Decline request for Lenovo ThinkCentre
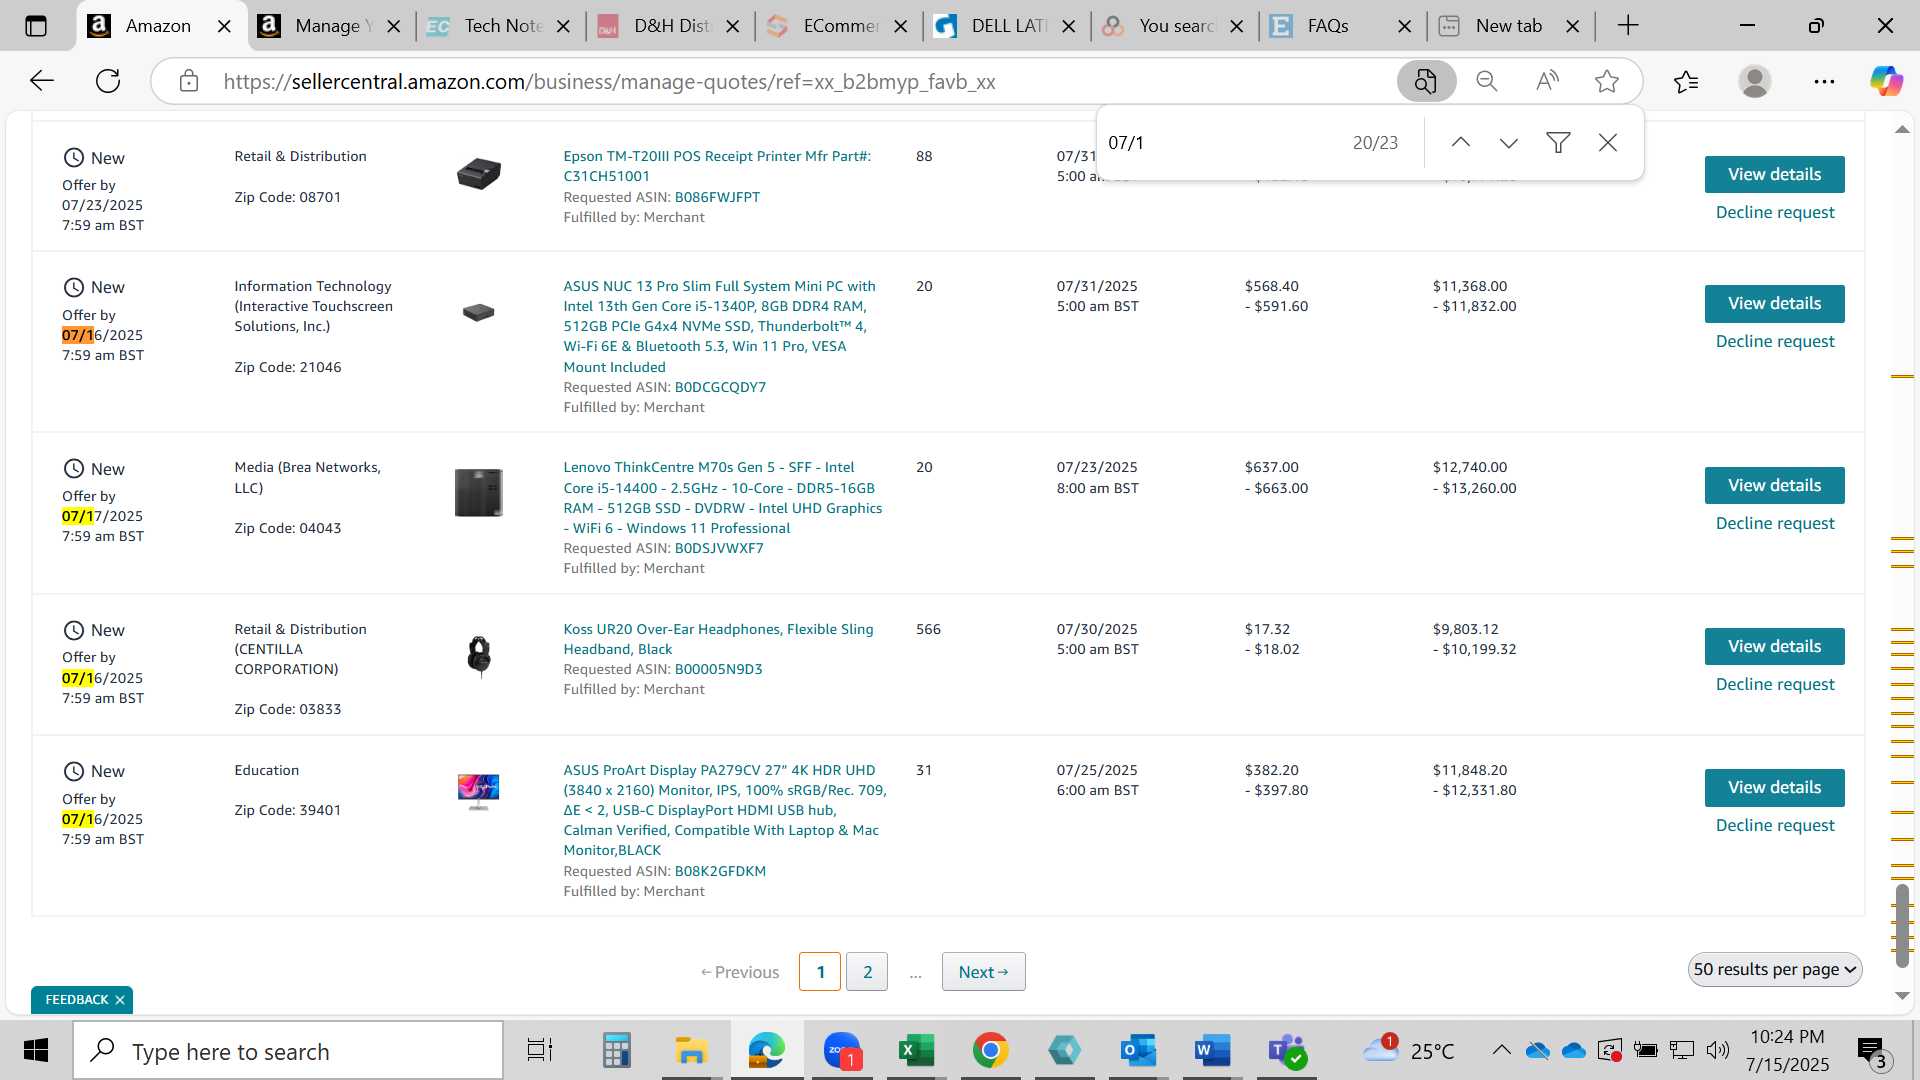This screenshot has width=1920, height=1080. 1775,523
